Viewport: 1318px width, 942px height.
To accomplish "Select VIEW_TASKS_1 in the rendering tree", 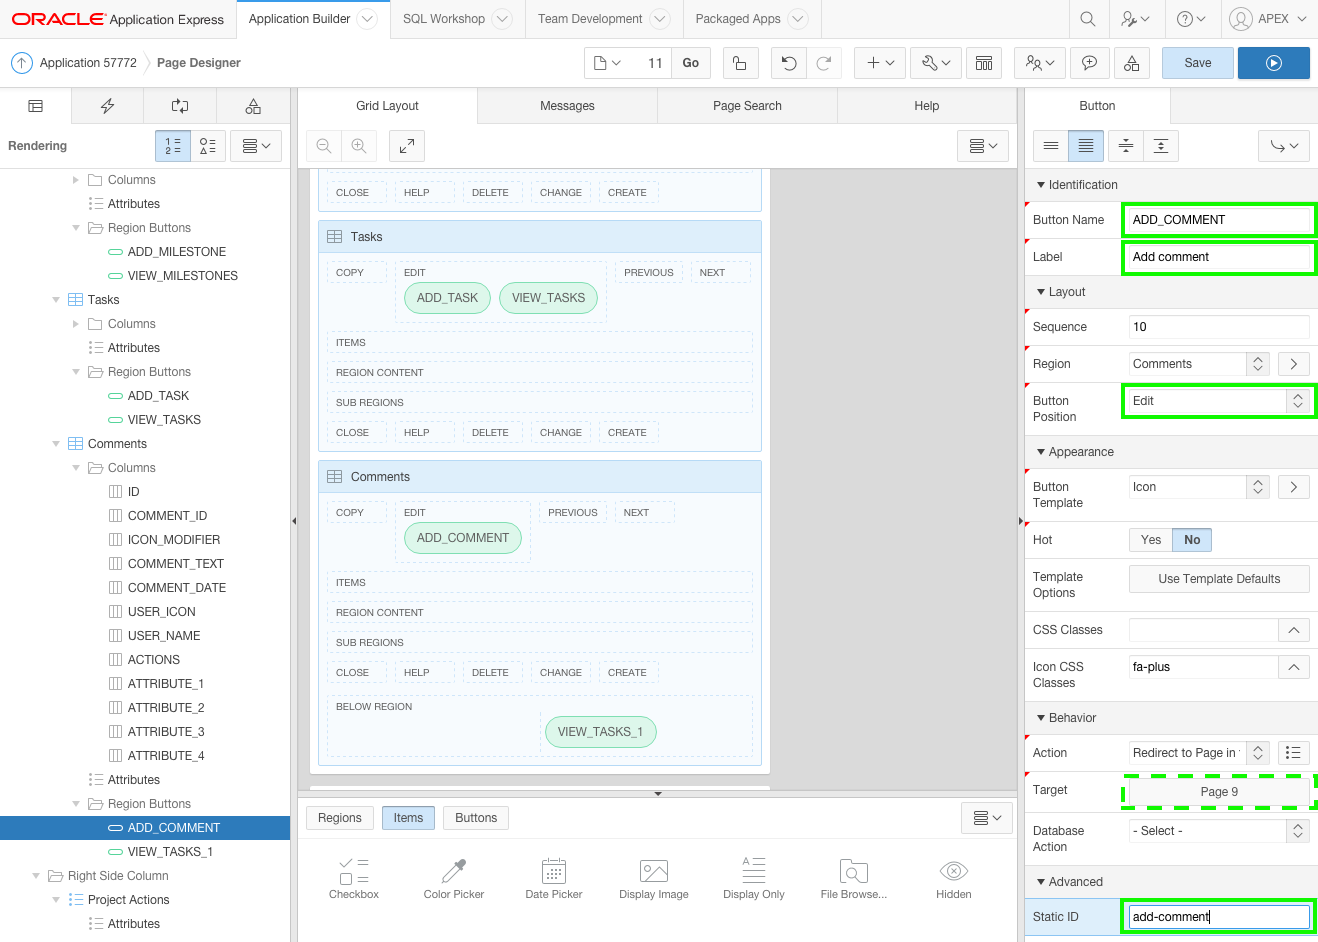I will tap(170, 852).
